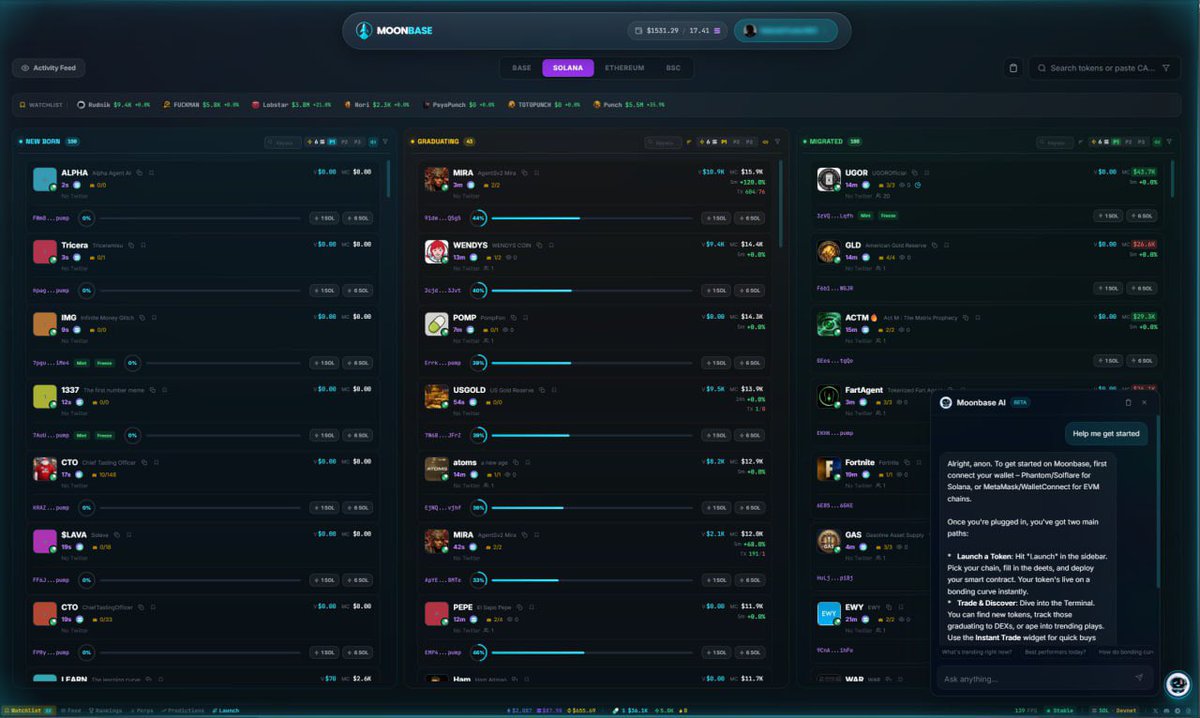Open the CTO Chief Tasting Officer avatar
Image resolution: width=1200 pixels, height=718 pixels.
pyautogui.click(x=45, y=469)
